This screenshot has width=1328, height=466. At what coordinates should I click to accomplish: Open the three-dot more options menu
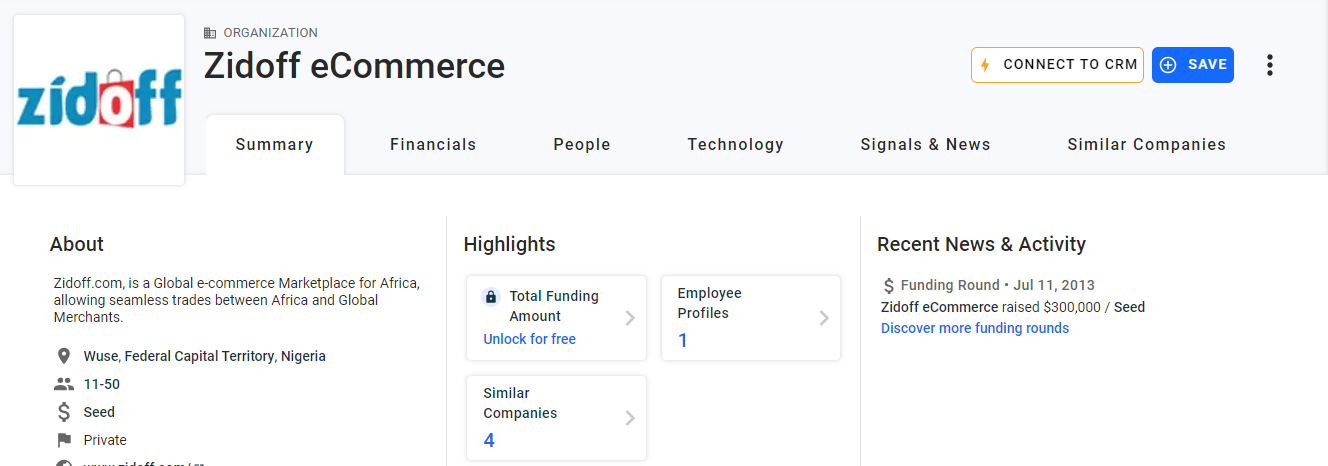[x=1270, y=65]
